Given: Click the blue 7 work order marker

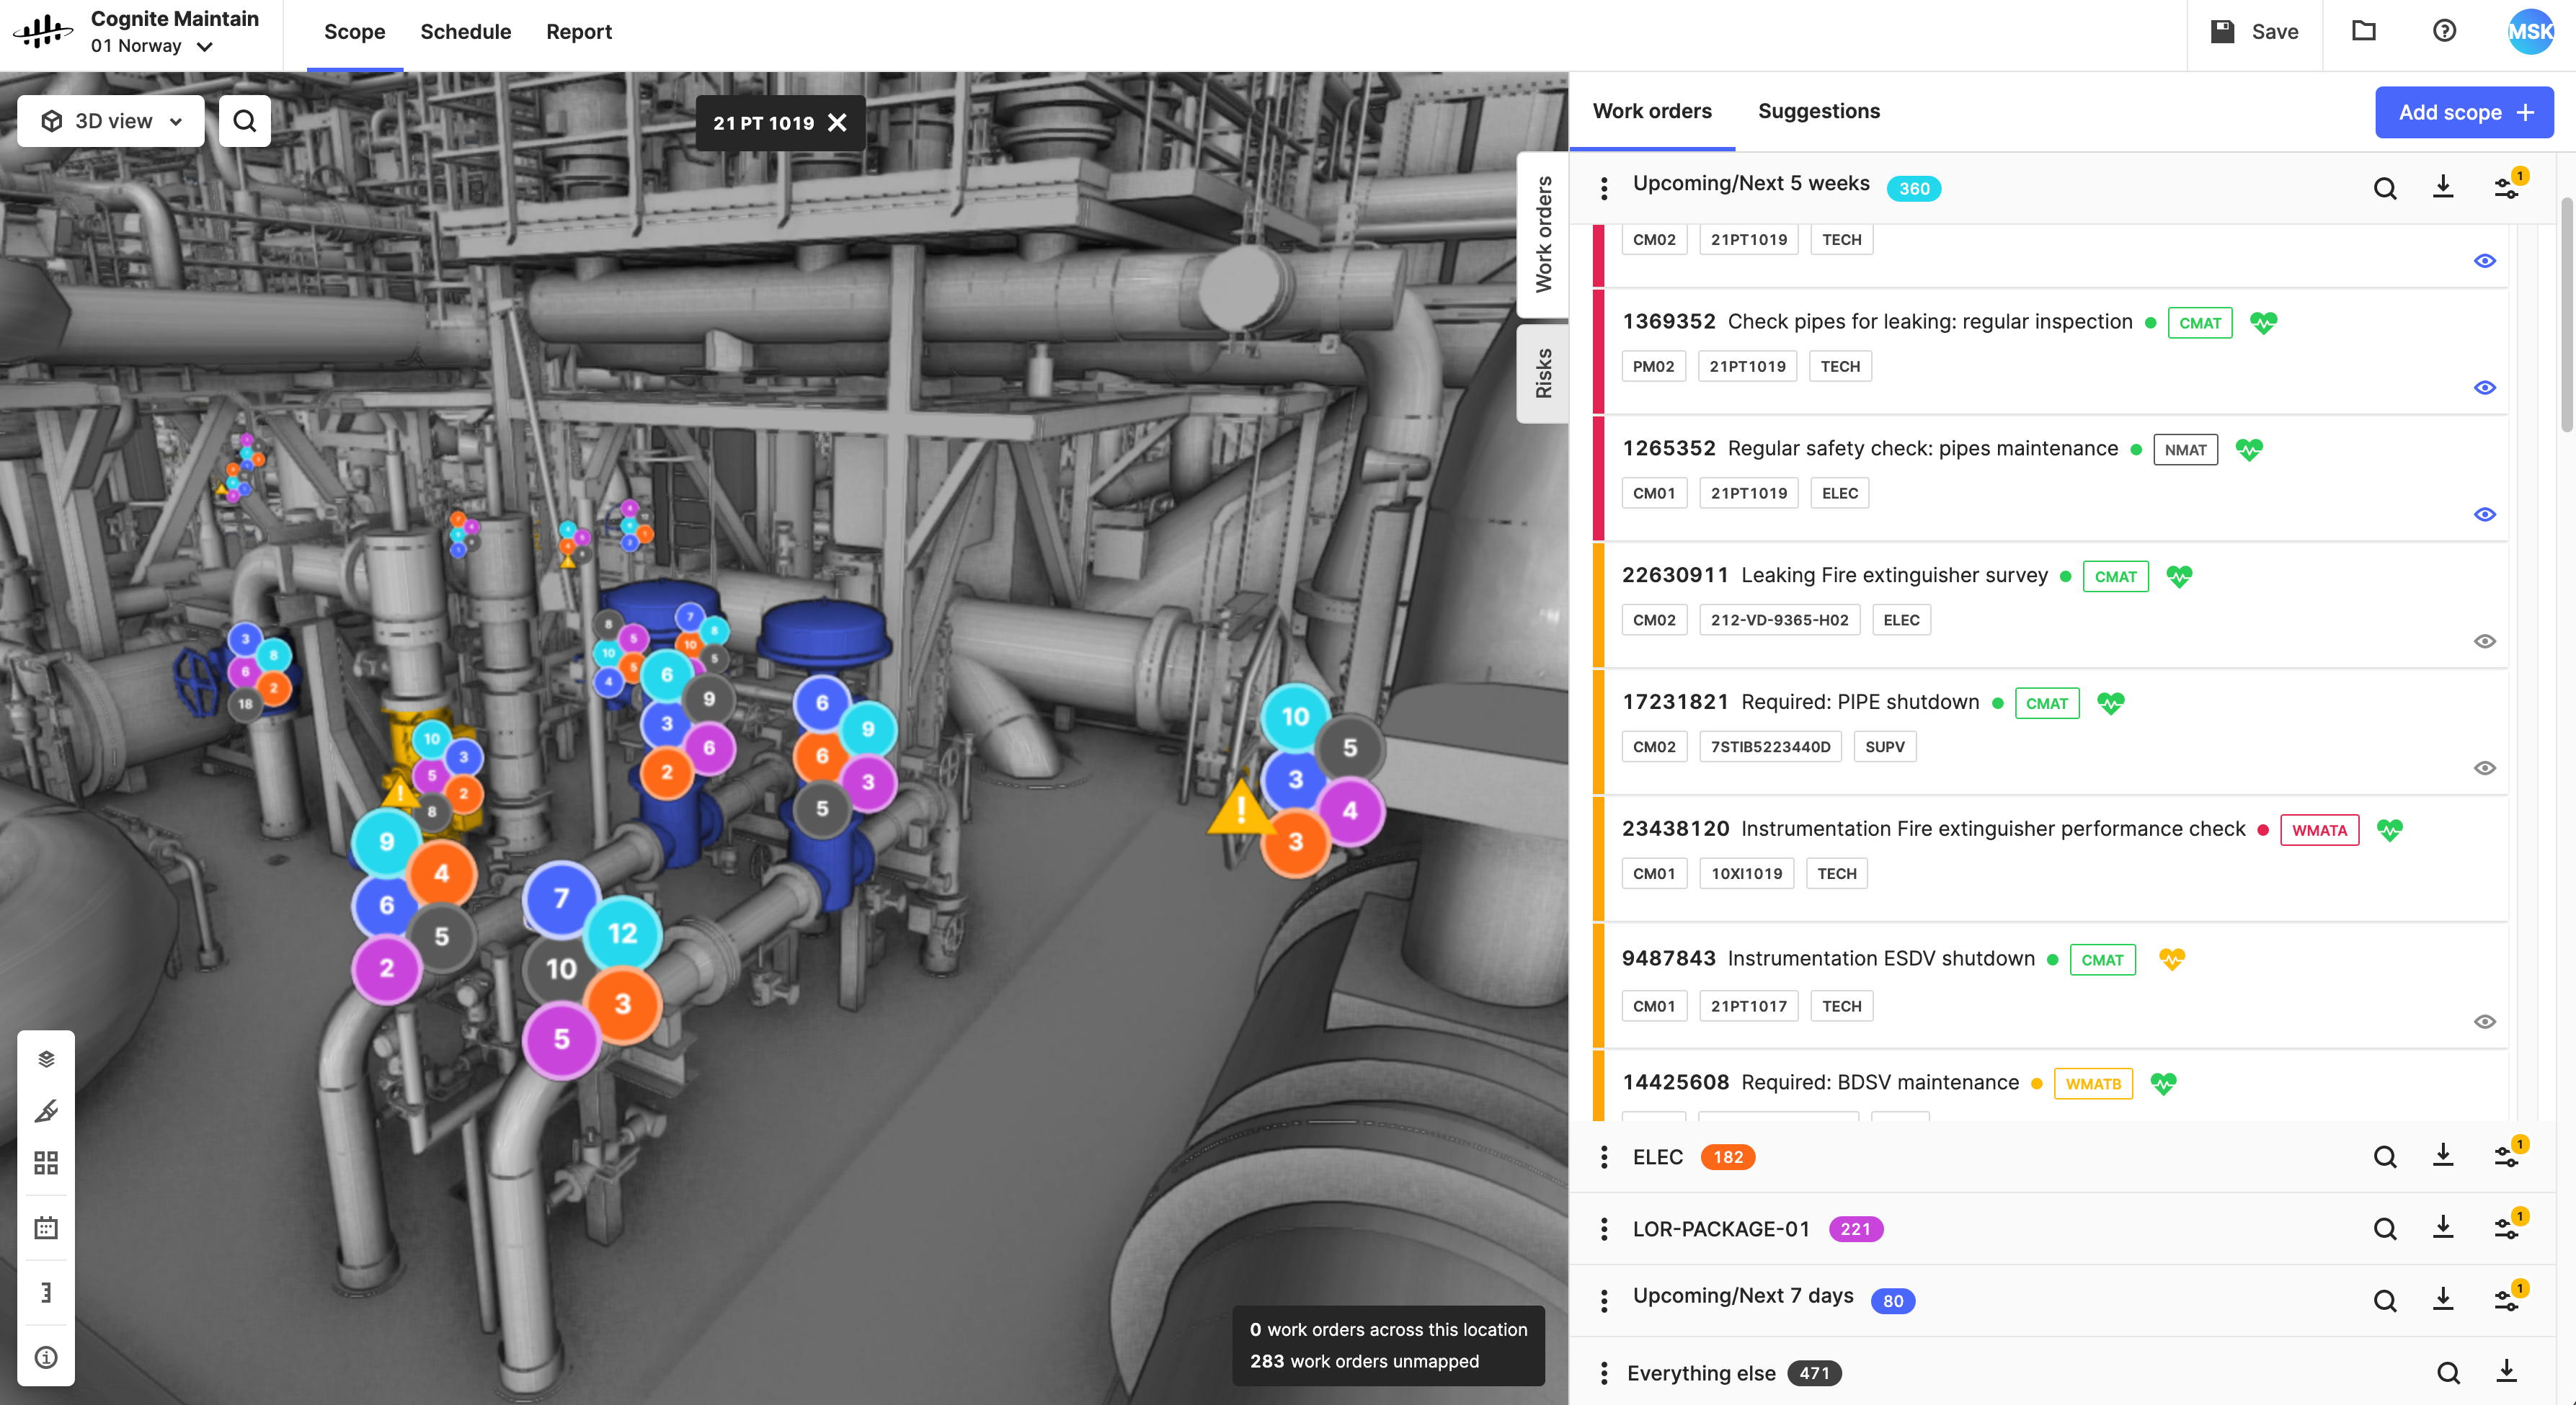Looking at the screenshot, I should pyautogui.click(x=561, y=898).
